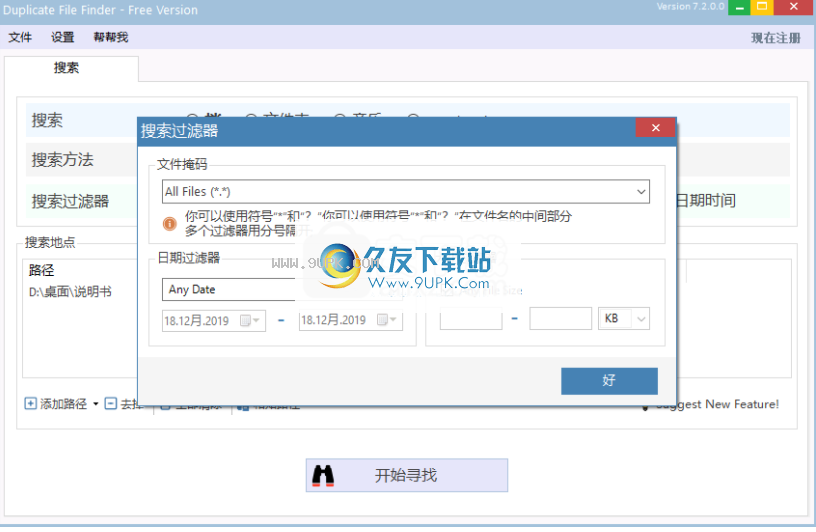Click the 路径 column header
Screen dimensions: 816x532
point(42,270)
